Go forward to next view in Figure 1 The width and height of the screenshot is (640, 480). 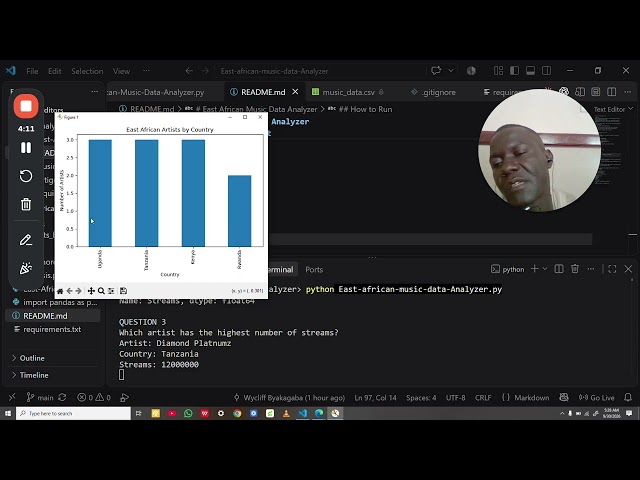click(x=78, y=291)
